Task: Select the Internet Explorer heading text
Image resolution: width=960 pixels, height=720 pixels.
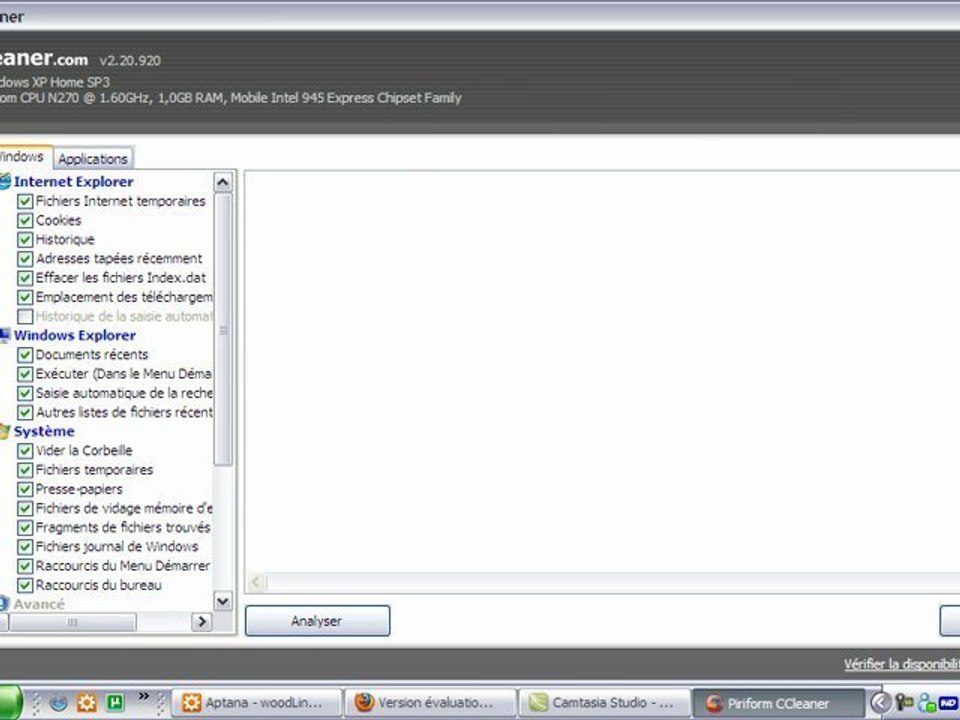Action: (x=73, y=182)
